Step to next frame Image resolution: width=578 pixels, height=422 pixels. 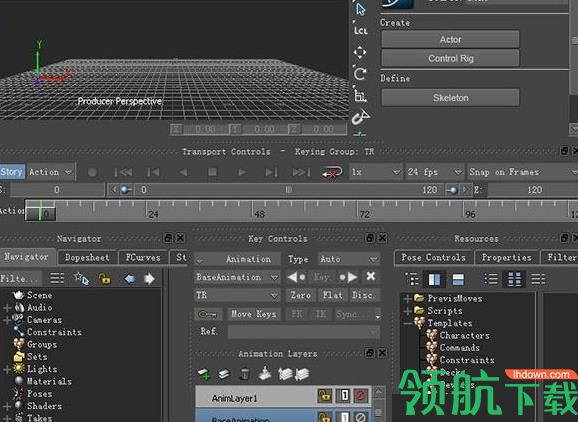[271, 172]
